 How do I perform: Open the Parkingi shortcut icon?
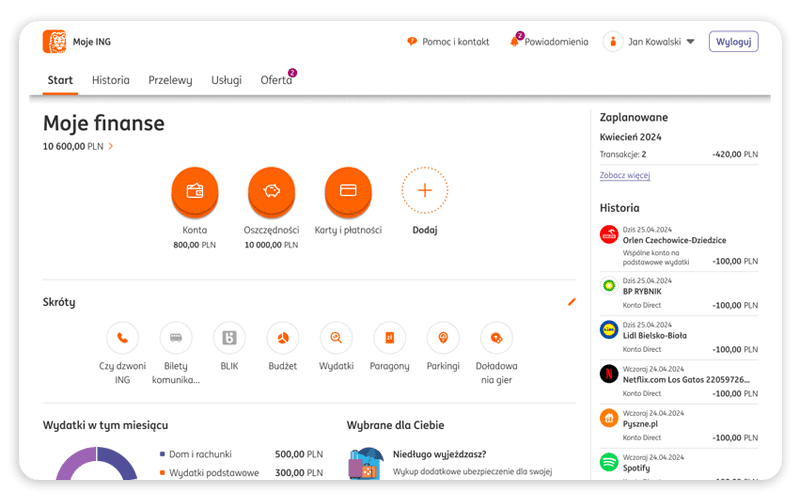442,338
